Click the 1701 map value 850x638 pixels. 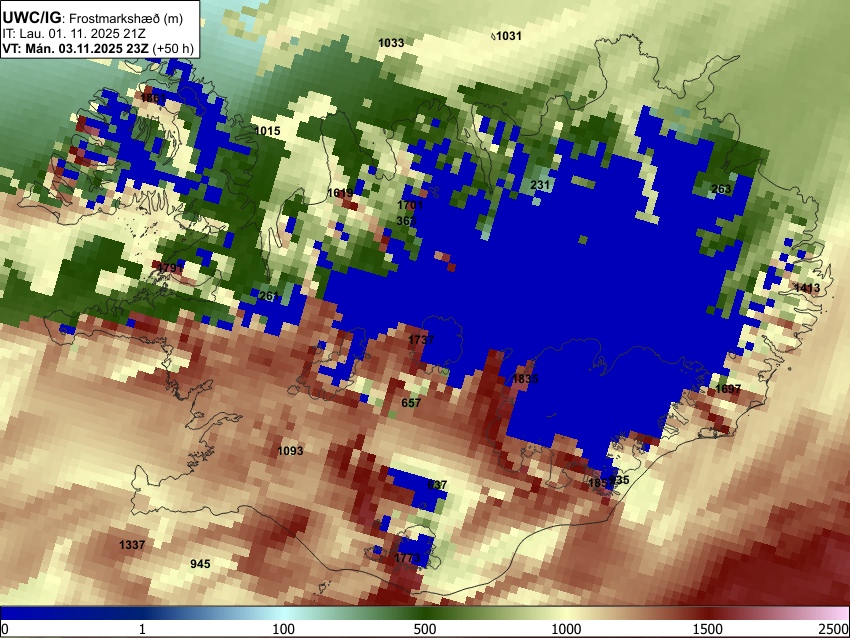click(x=410, y=205)
